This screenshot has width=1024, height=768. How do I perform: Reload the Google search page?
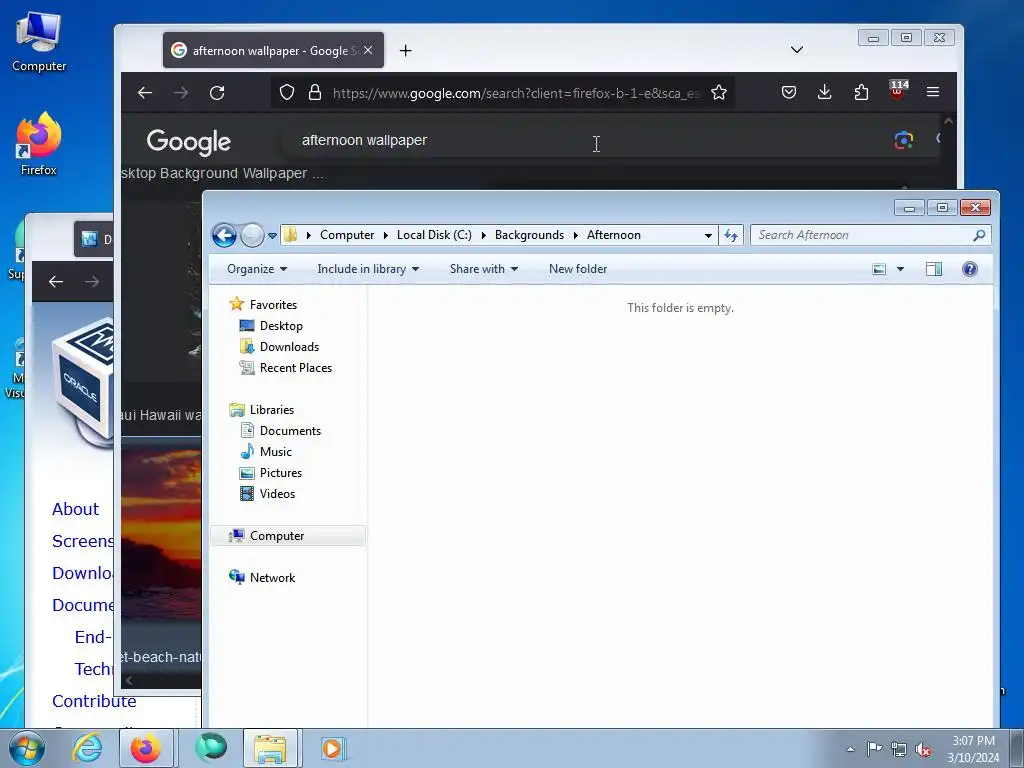(x=217, y=93)
